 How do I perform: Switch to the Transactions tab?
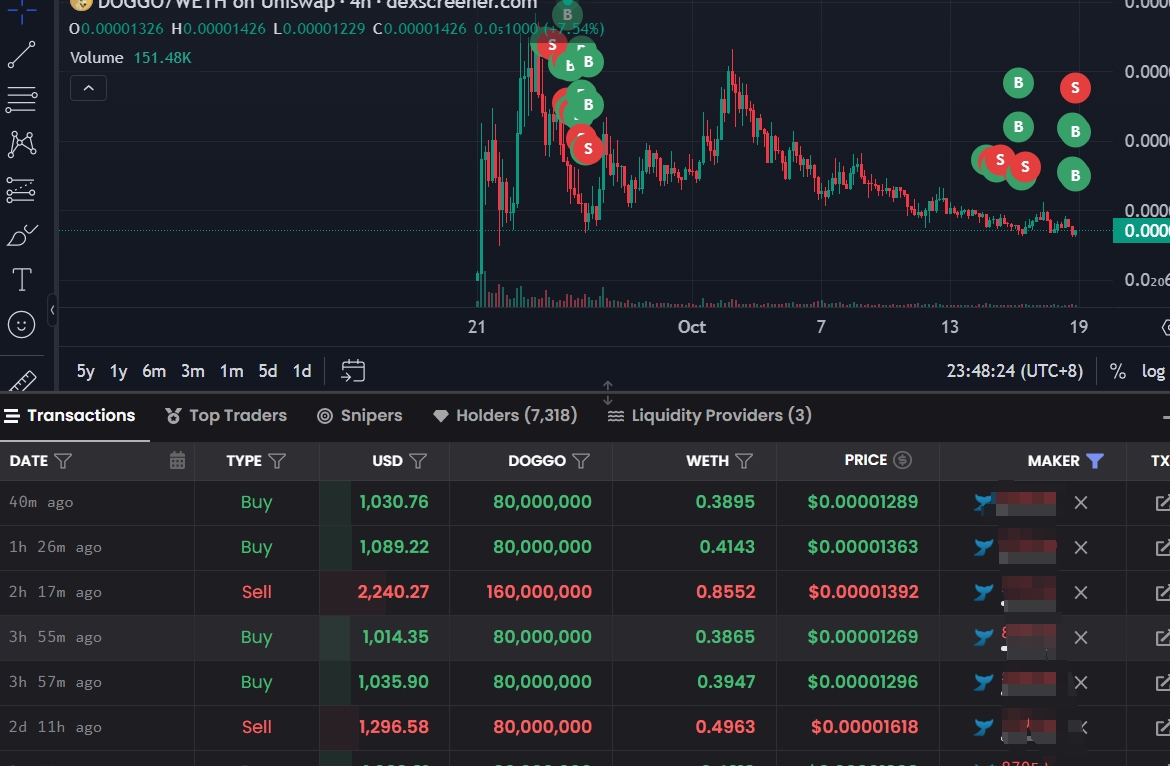[69, 415]
